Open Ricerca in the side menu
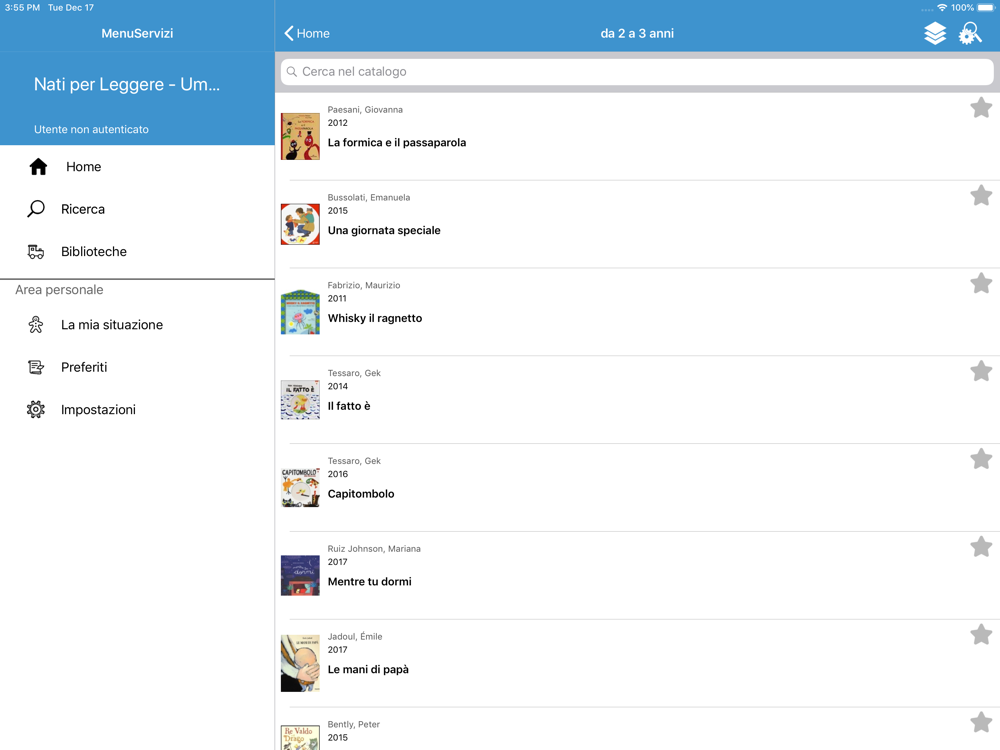 pos(137,209)
